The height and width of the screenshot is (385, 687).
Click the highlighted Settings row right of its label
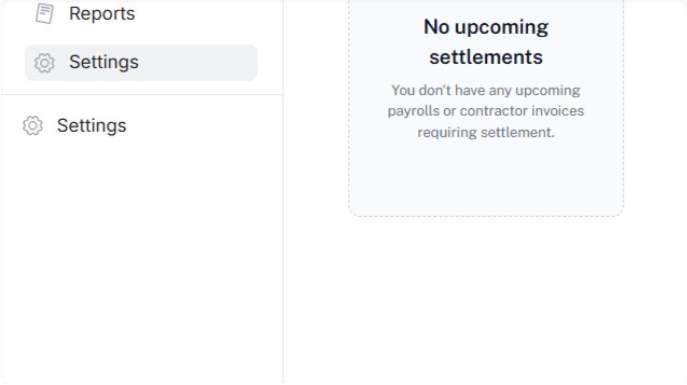(x=197, y=63)
